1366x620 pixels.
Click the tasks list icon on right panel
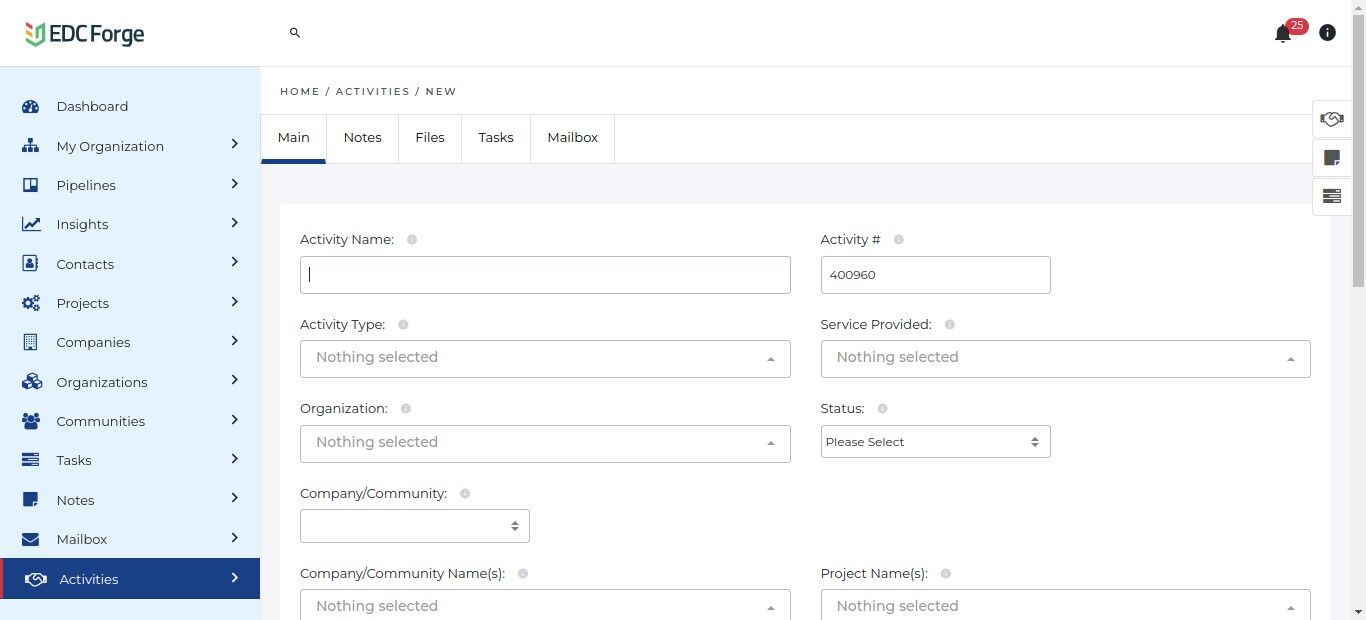point(1331,196)
